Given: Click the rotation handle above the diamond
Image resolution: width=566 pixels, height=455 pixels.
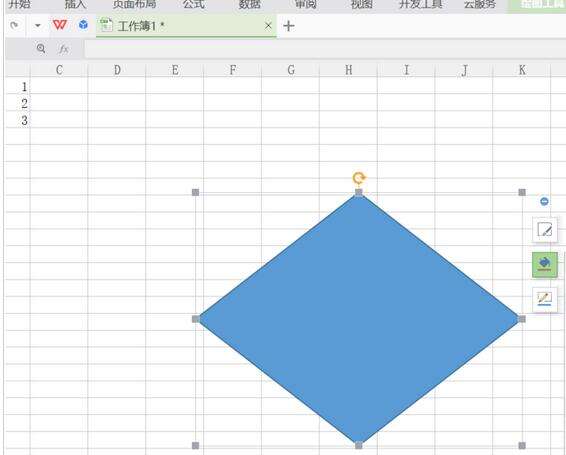Looking at the screenshot, I should (x=359, y=178).
